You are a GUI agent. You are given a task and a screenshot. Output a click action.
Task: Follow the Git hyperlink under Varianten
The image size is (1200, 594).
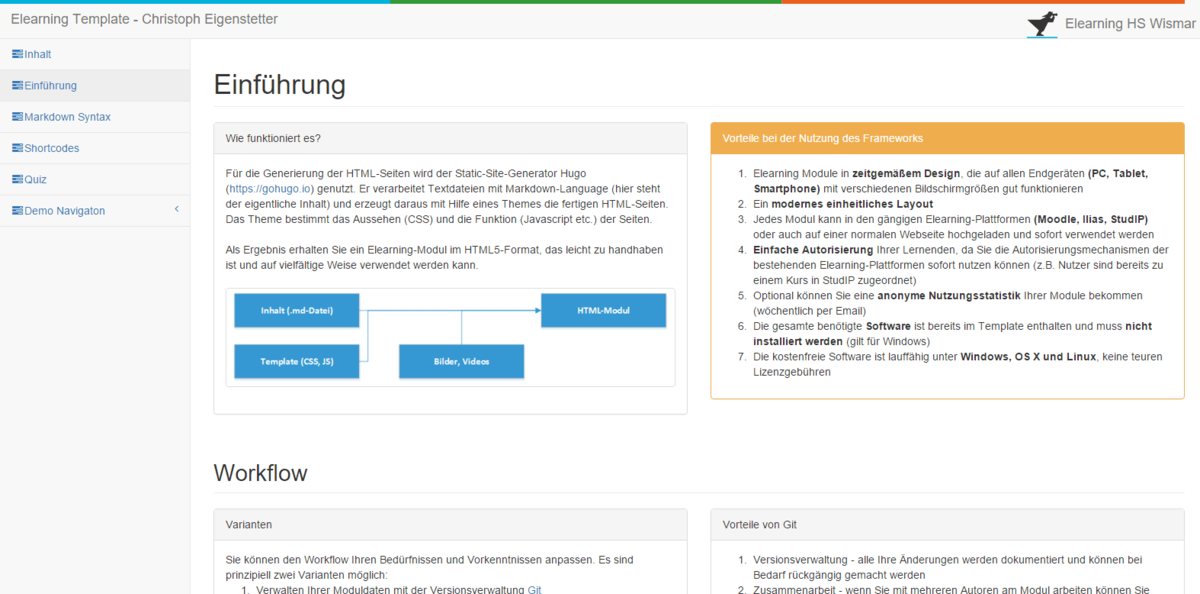tap(532, 589)
